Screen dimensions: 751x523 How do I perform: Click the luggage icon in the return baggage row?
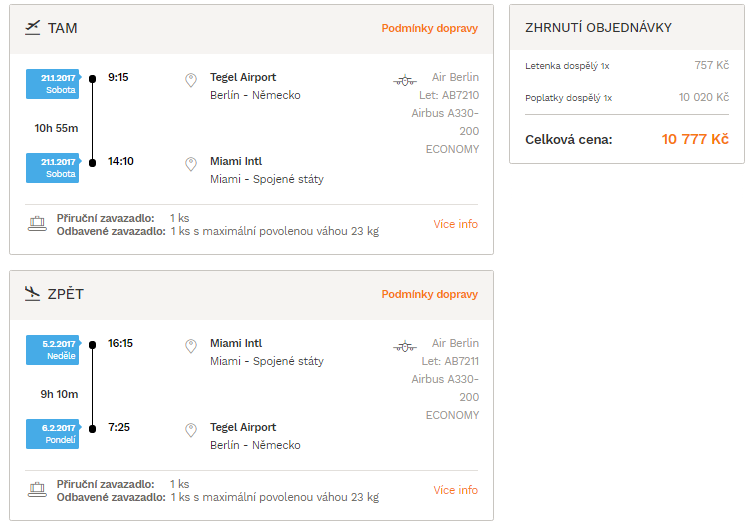click(x=37, y=489)
